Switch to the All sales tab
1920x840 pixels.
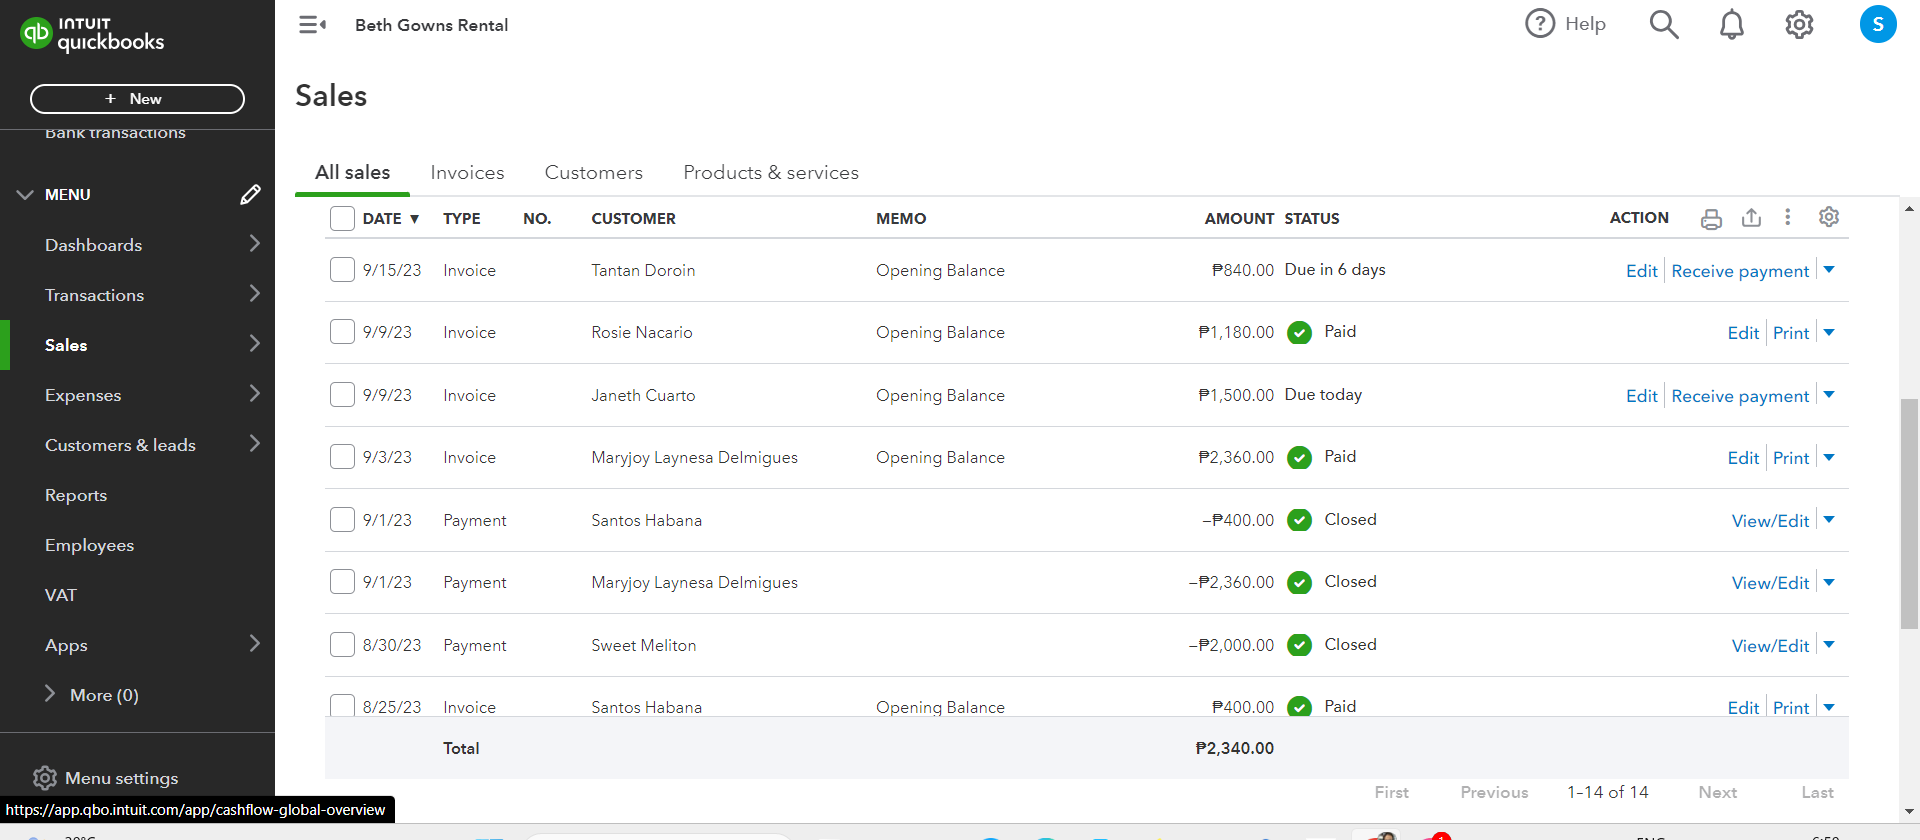[x=352, y=172]
